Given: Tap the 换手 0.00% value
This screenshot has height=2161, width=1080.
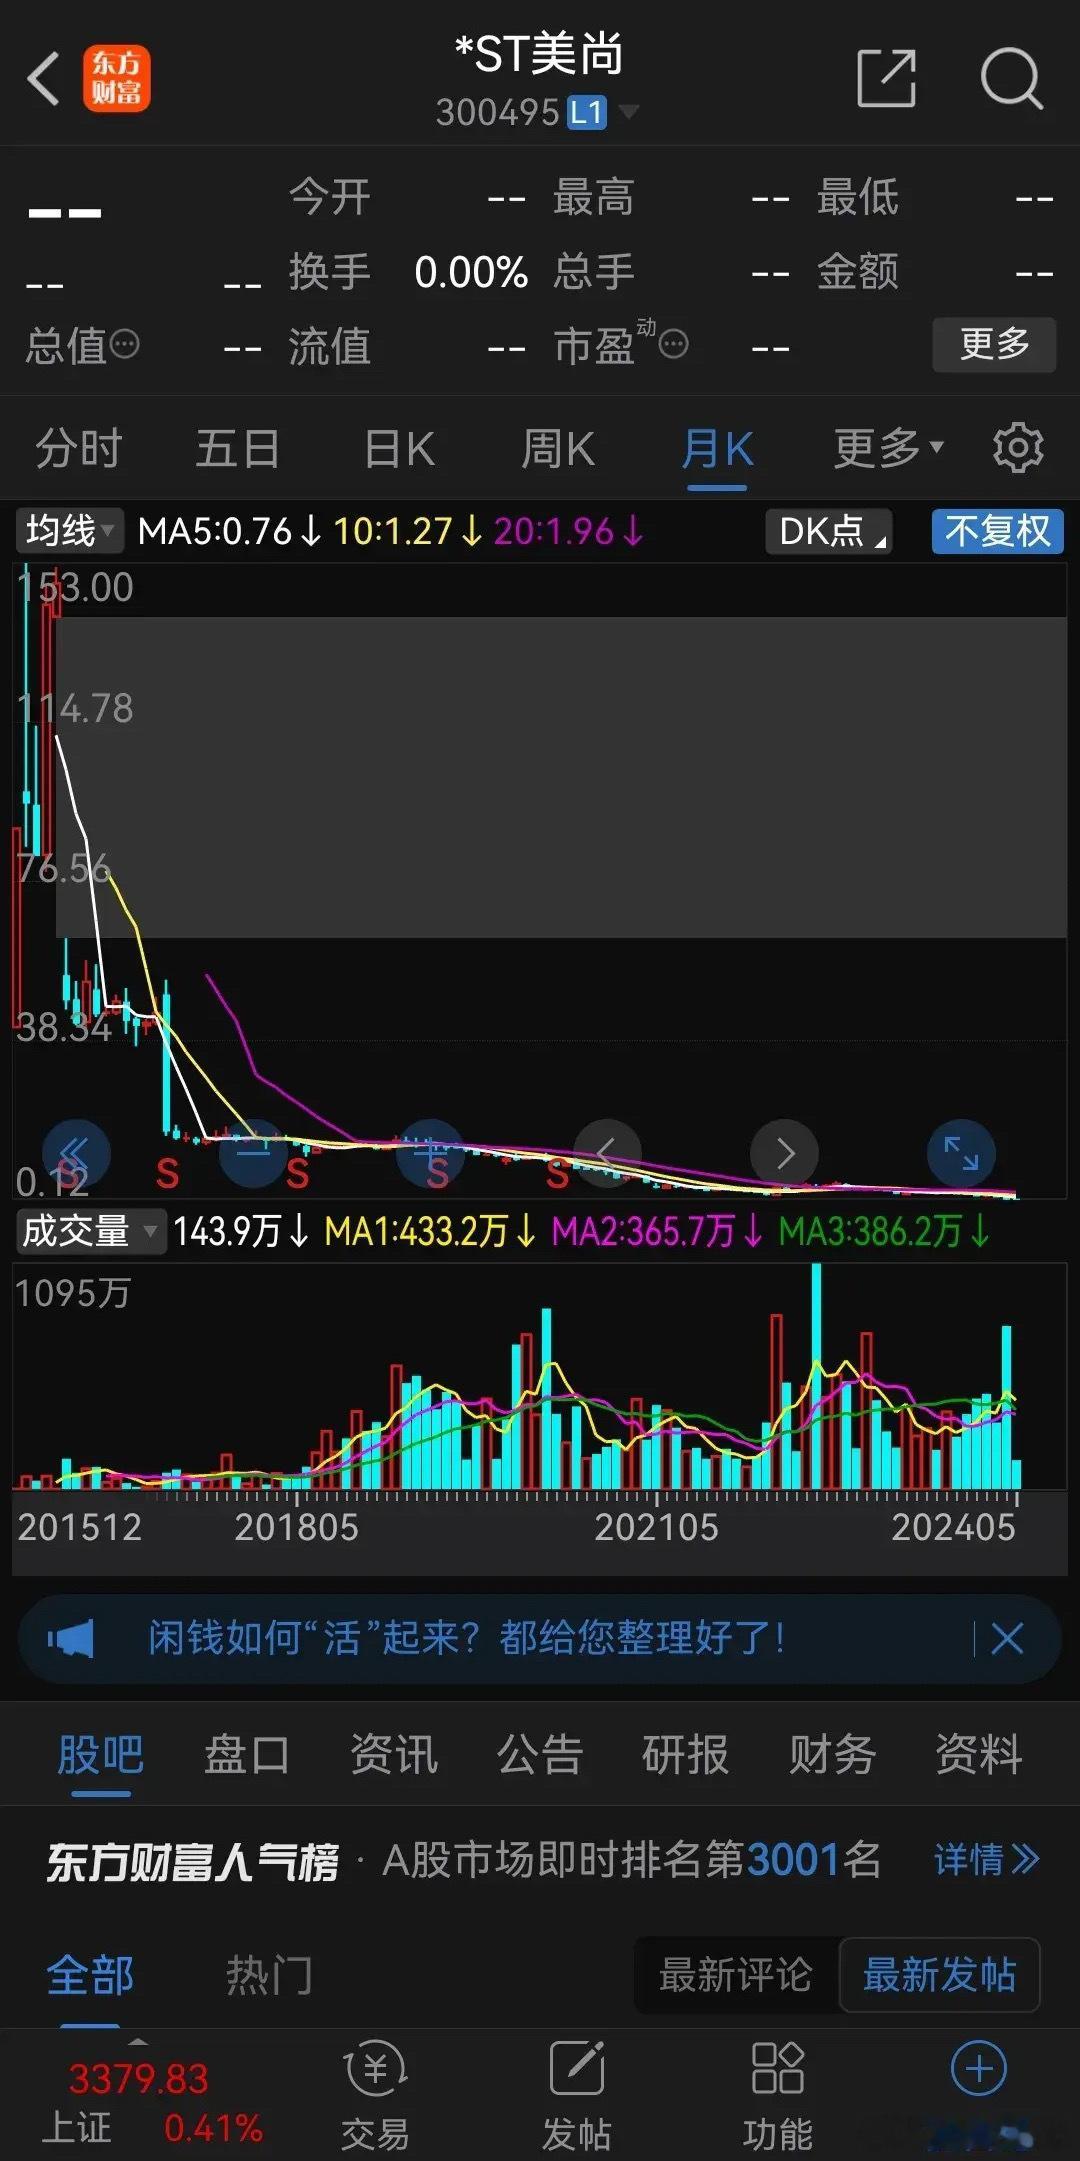Looking at the screenshot, I should [x=471, y=272].
